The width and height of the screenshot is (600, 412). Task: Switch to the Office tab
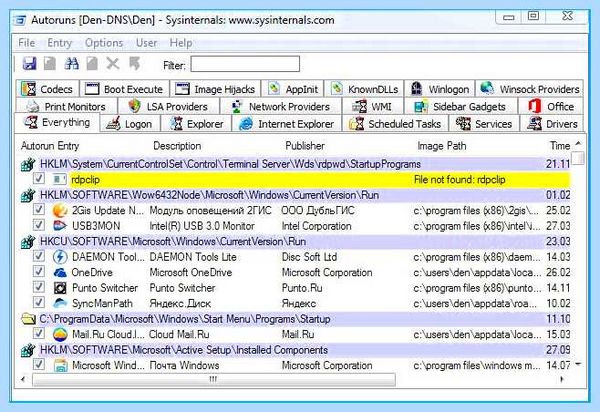coord(551,106)
